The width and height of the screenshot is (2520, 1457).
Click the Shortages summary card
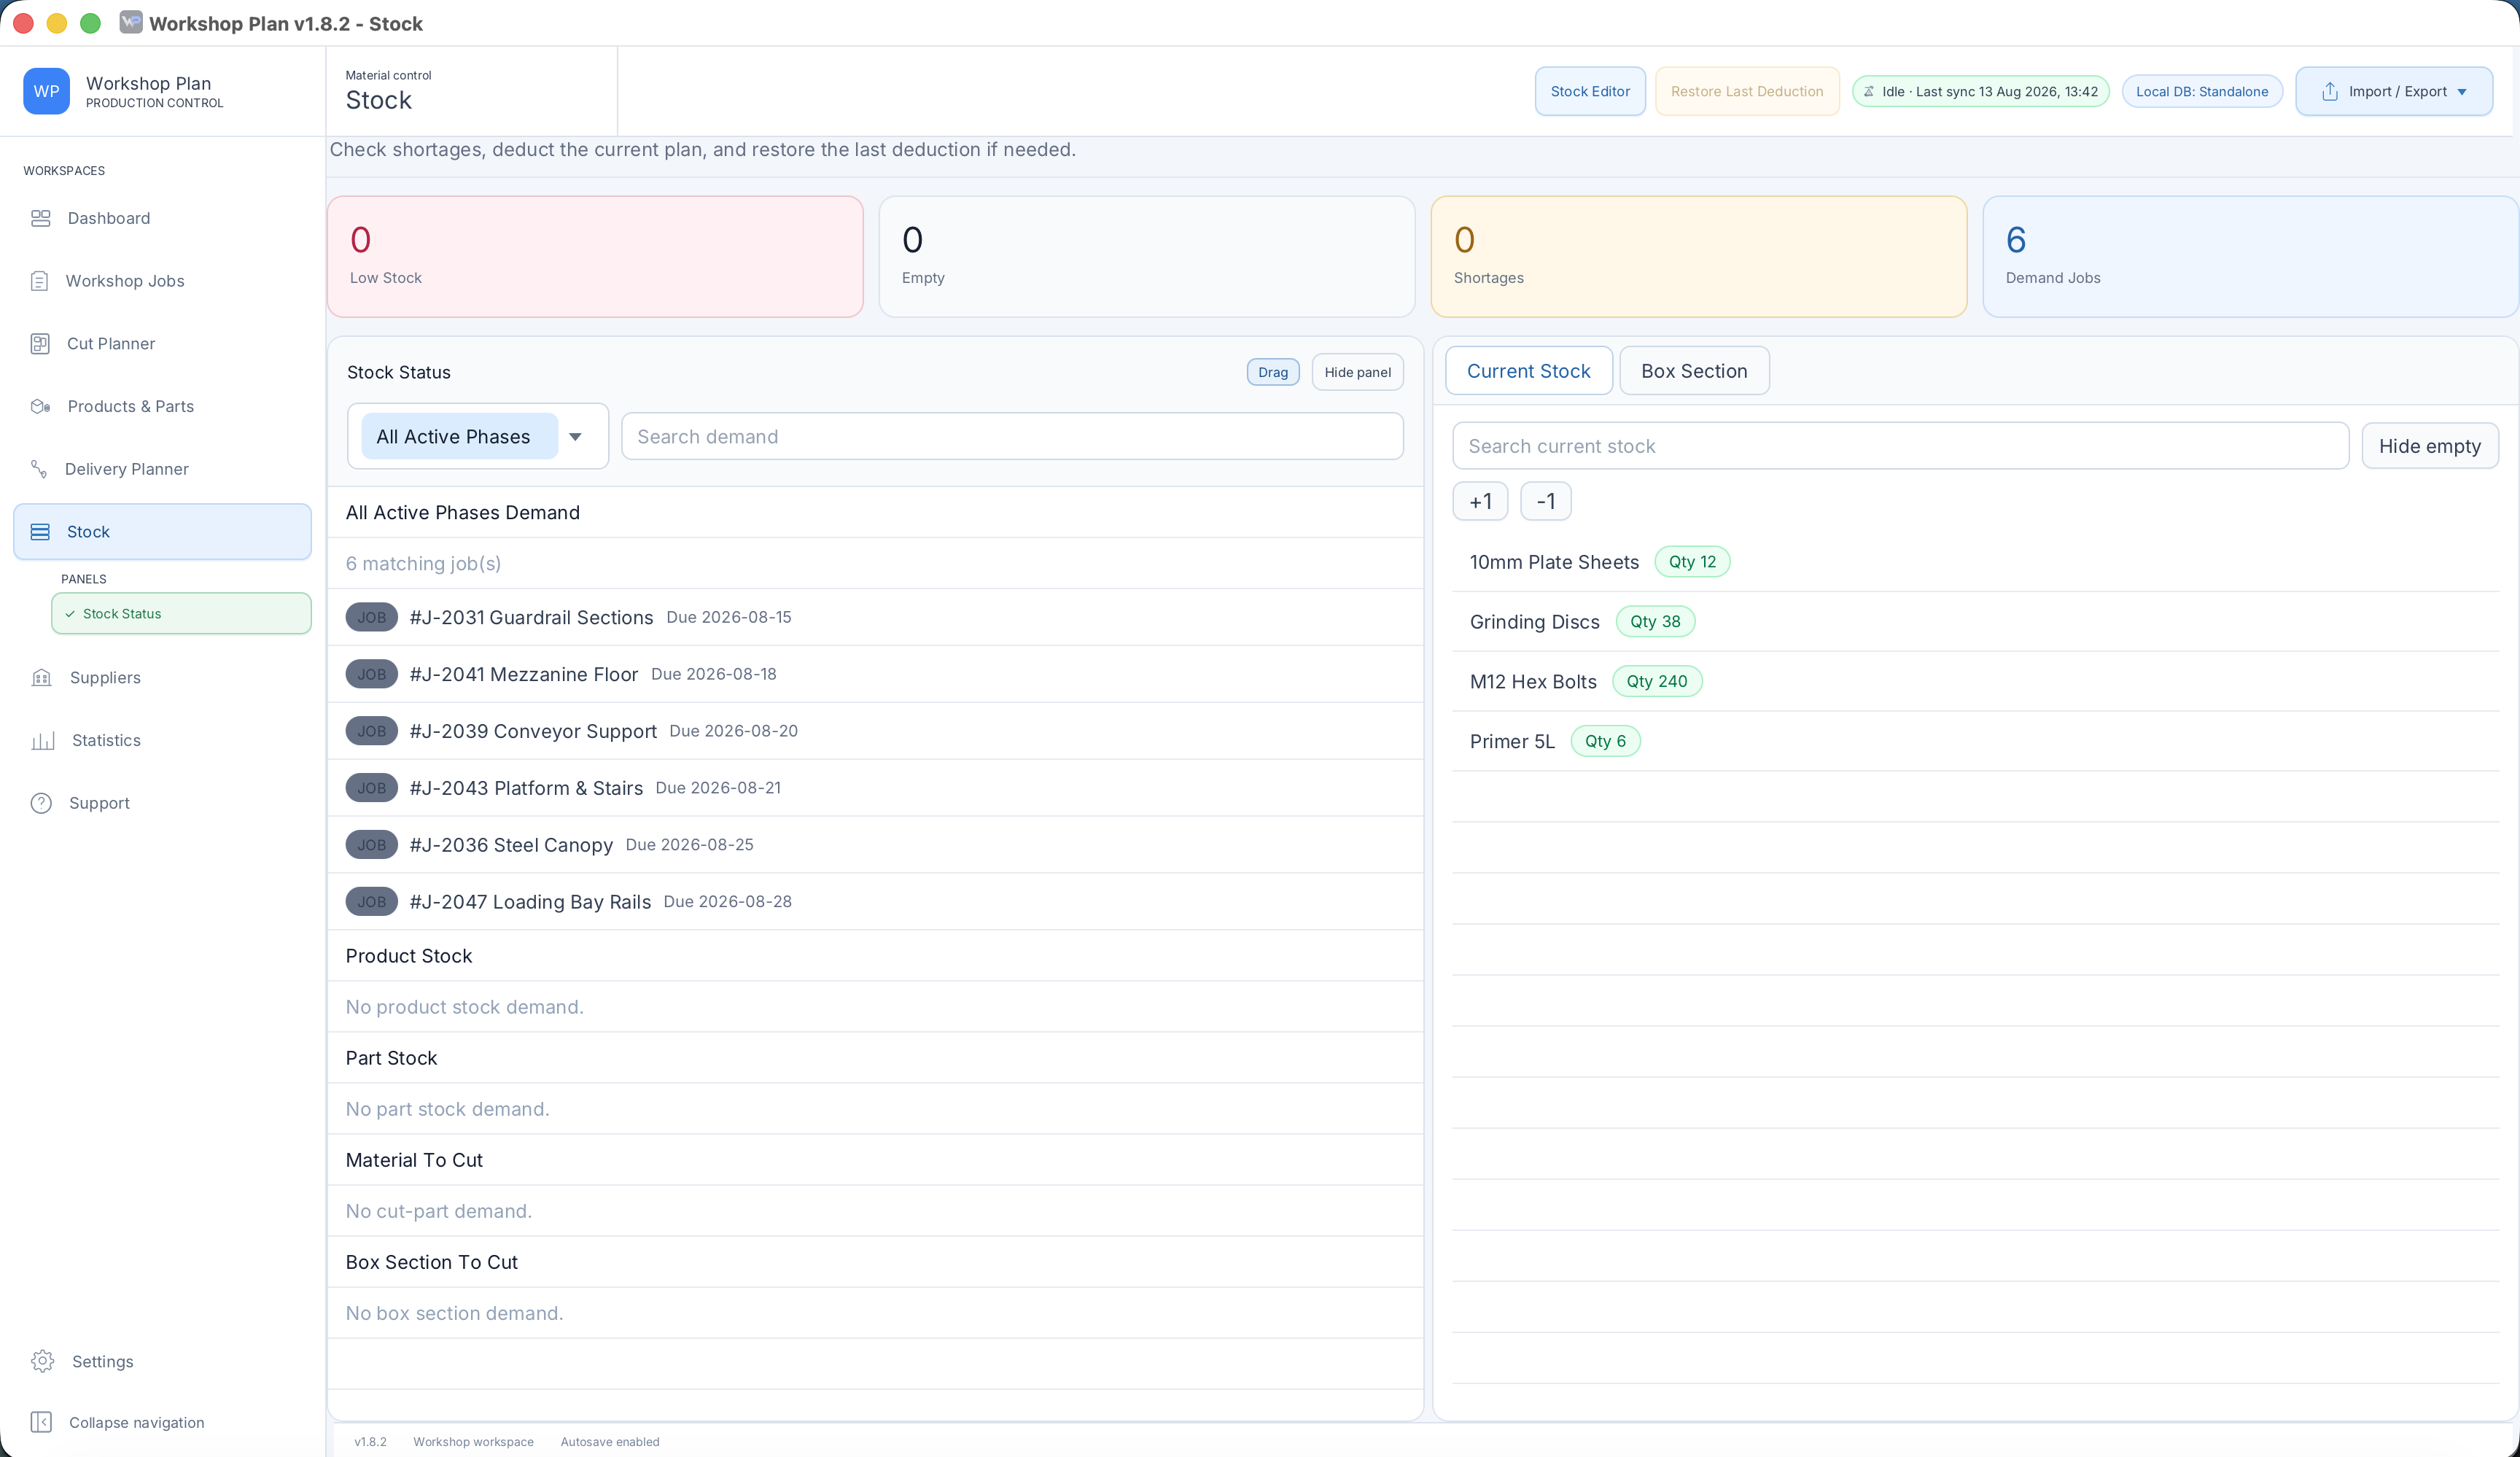1699,257
